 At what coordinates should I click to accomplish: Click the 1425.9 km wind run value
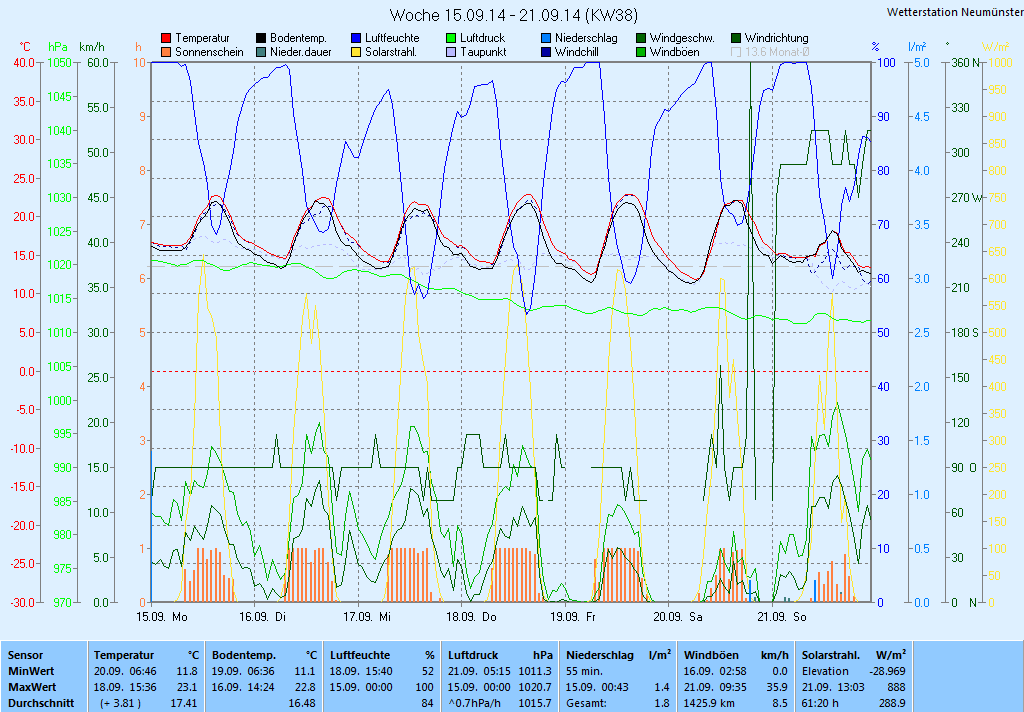pyautogui.click(x=711, y=704)
